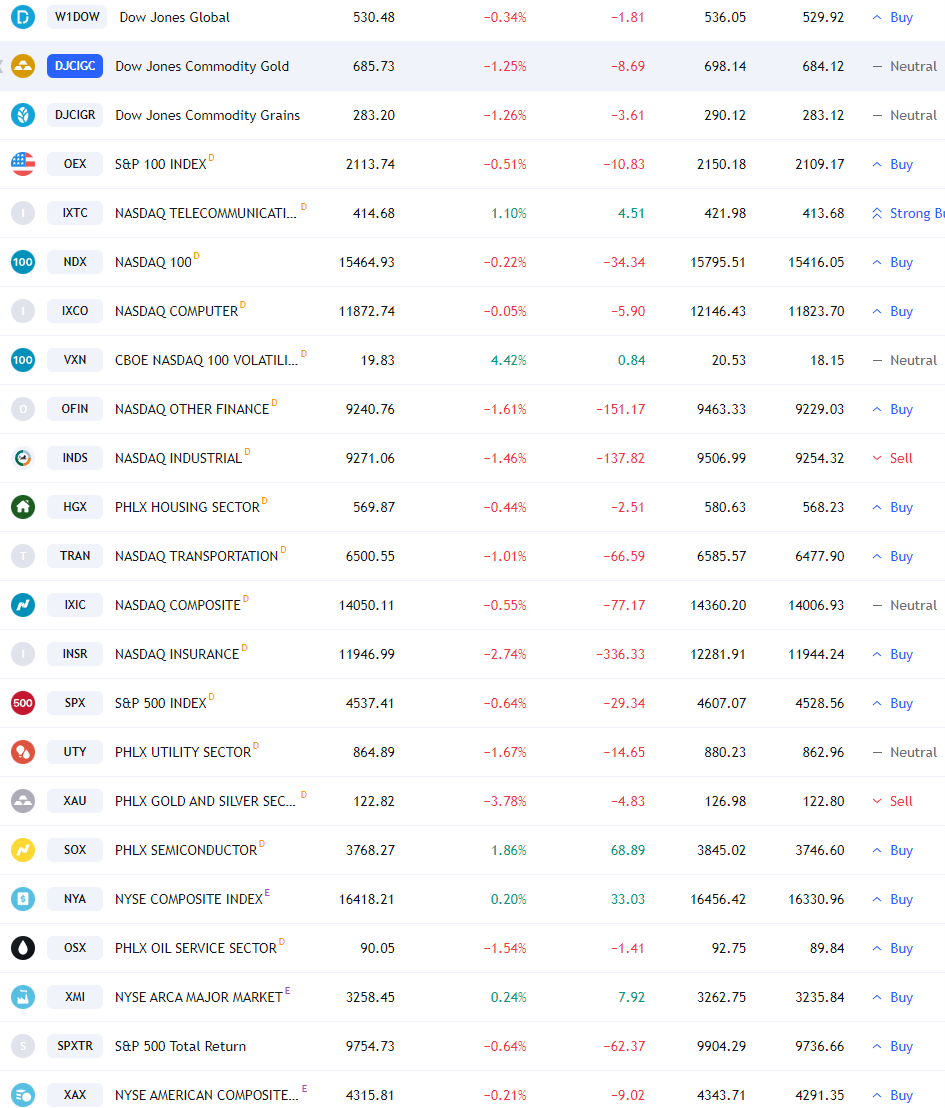Click the −336.33 change for INSR
Screen dimensions: 945x1108
click(621, 654)
